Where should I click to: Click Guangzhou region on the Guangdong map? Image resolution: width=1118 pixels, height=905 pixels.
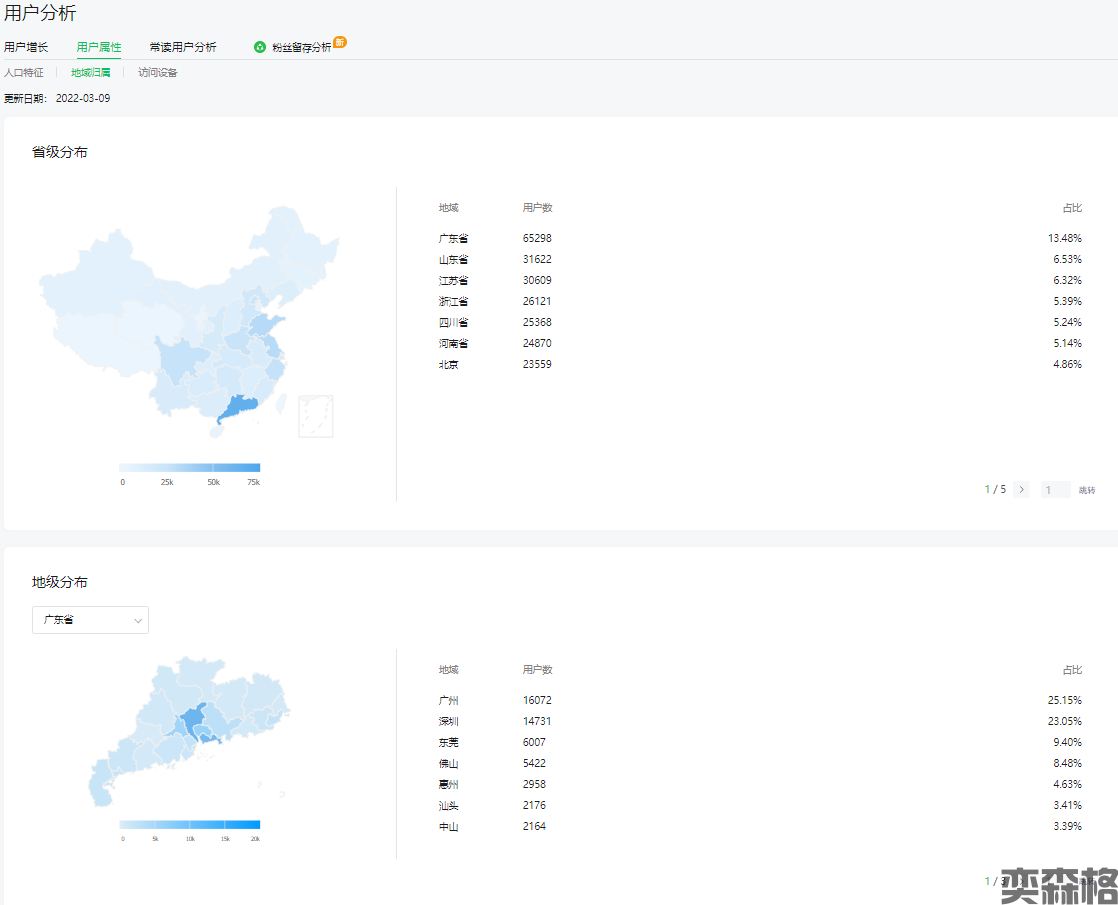(x=192, y=718)
